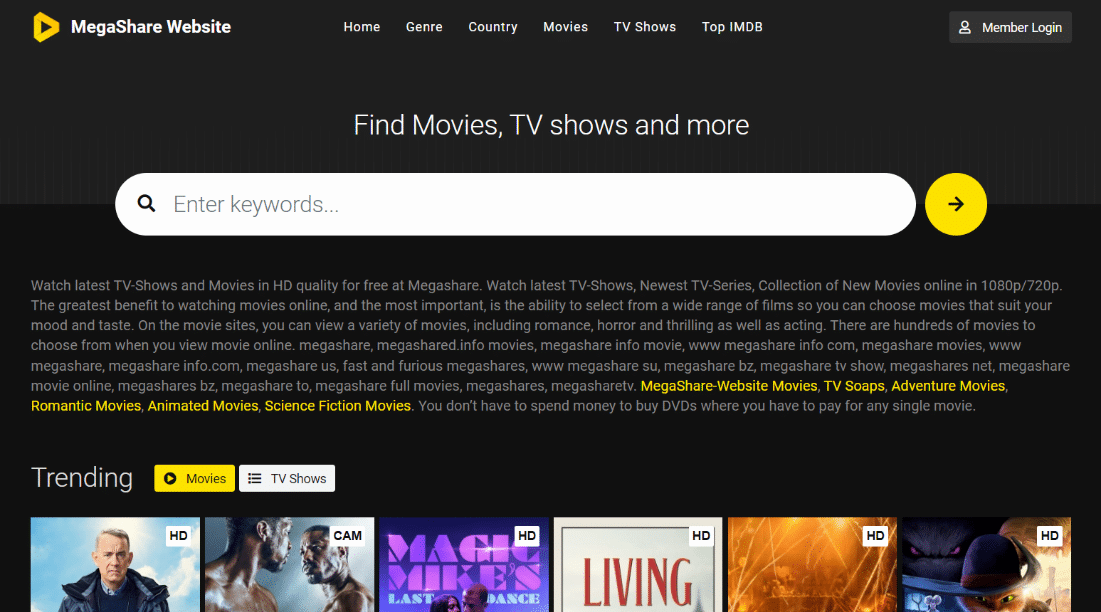Navigate to Top IMDB page
1101x612 pixels.
(732, 27)
